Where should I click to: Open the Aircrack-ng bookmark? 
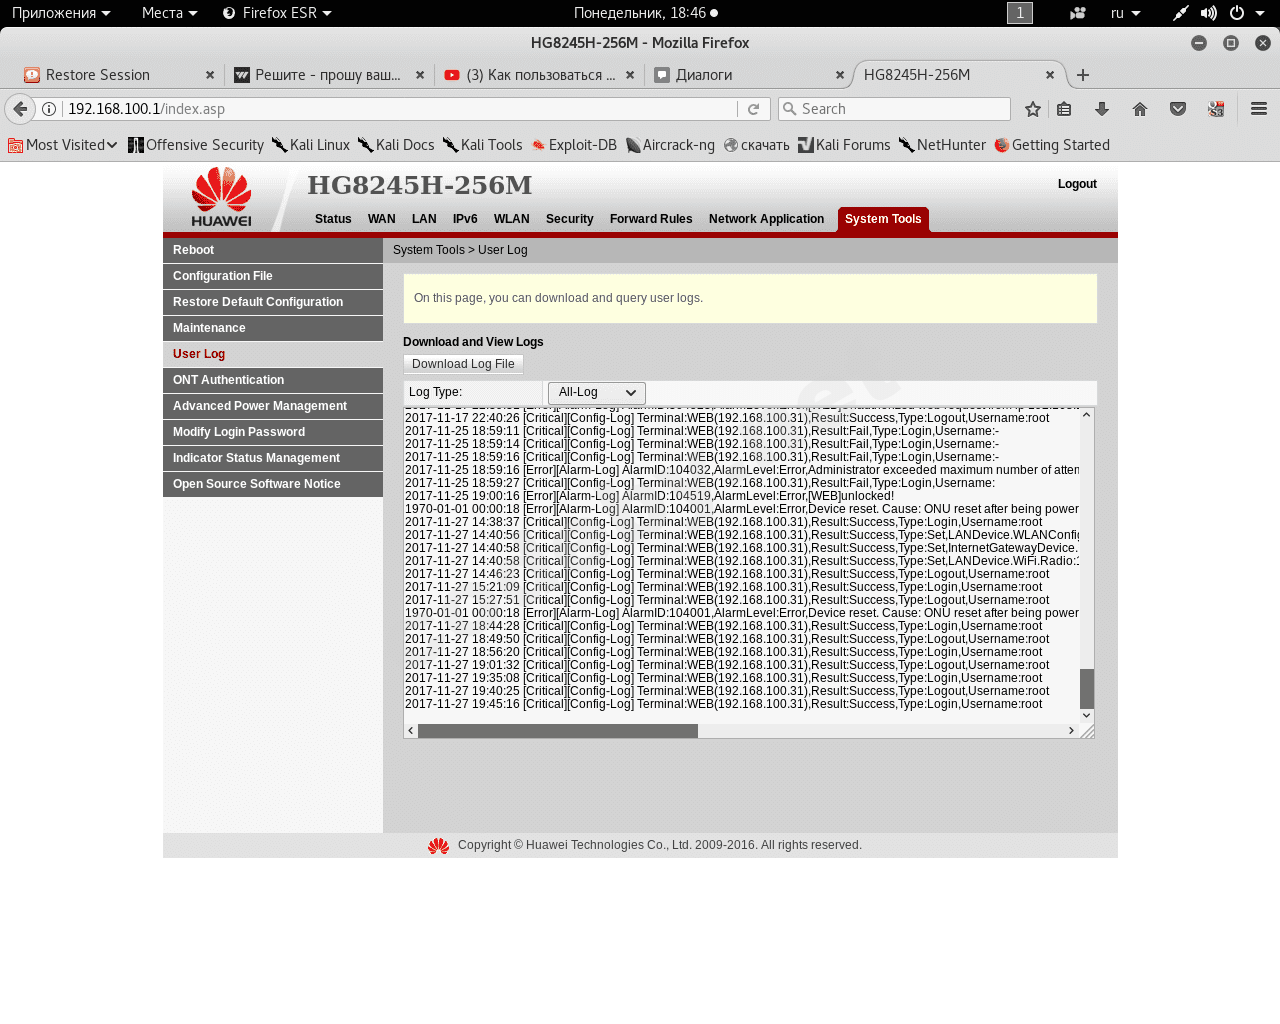pyautogui.click(x=670, y=145)
